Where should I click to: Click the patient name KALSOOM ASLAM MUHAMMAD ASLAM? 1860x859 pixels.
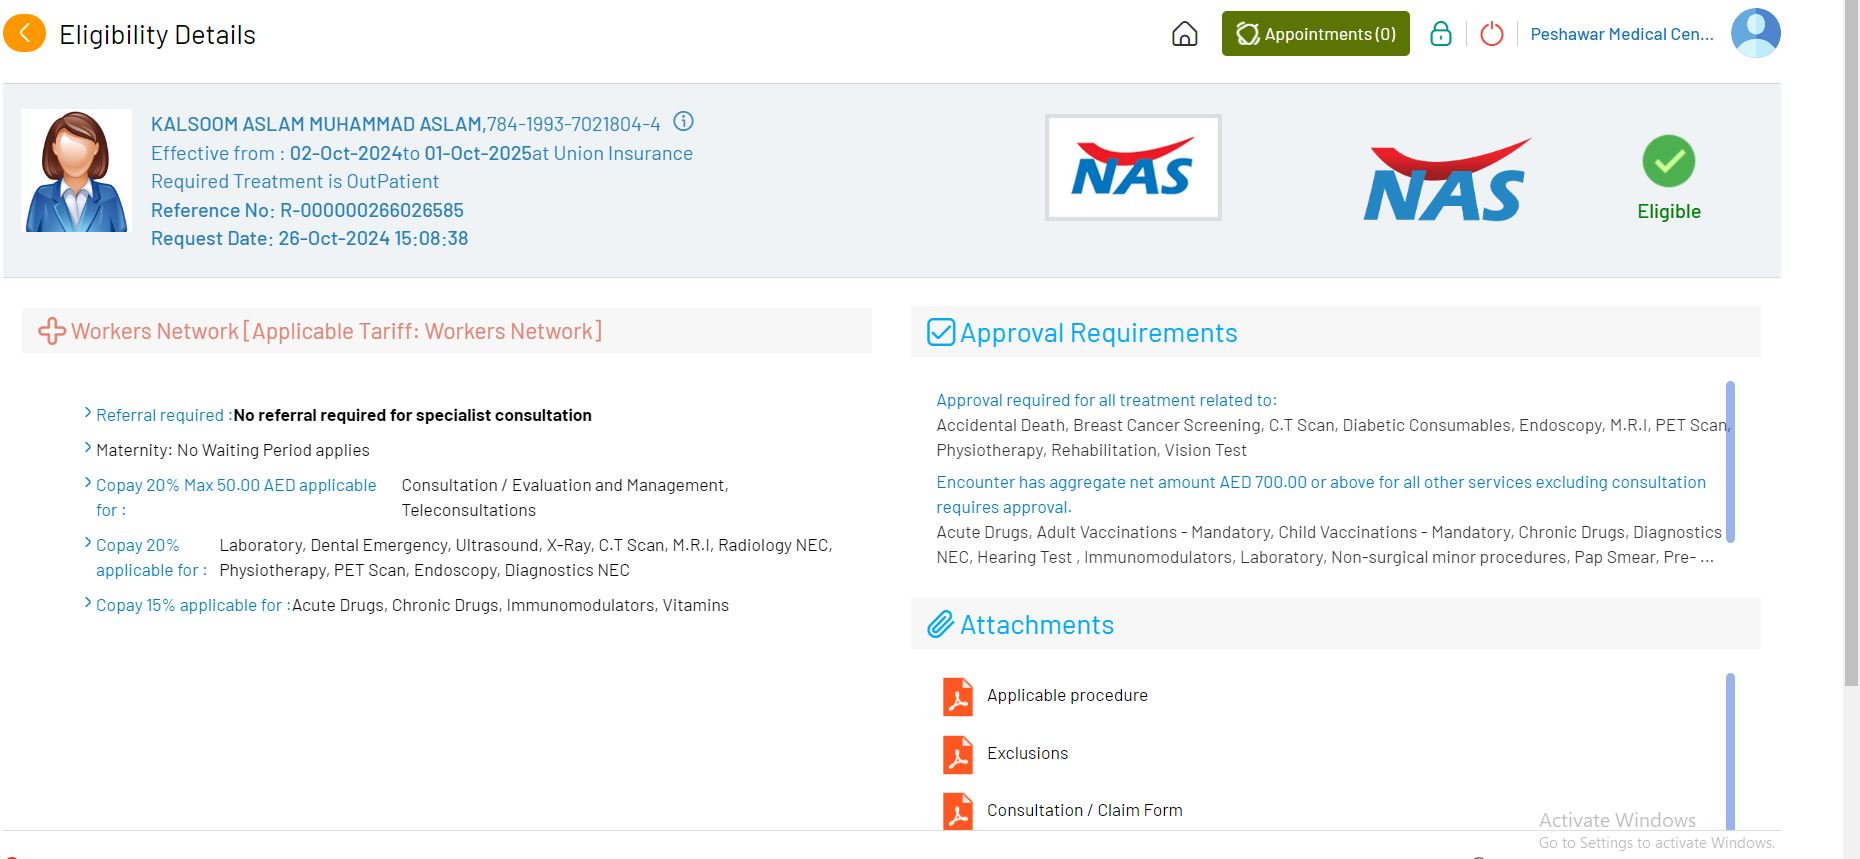point(317,124)
